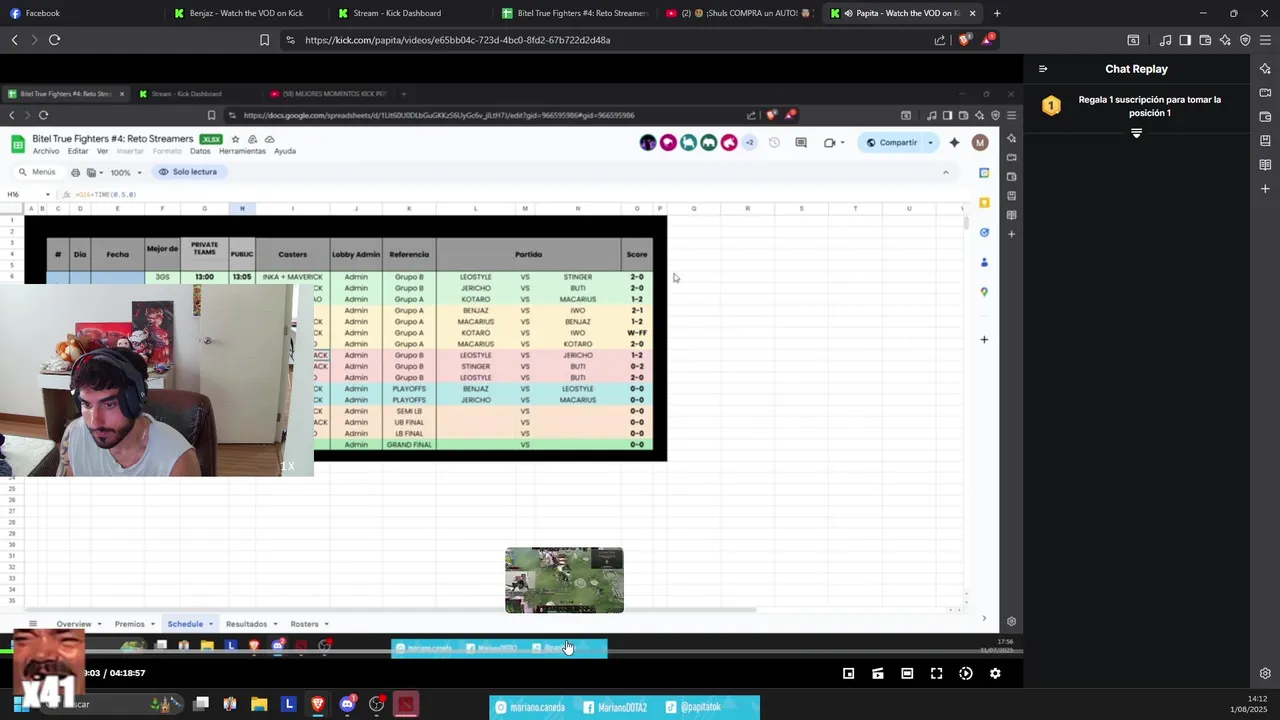Image resolution: width=1280 pixels, height=720 pixels.
Task: Open File Explorer from the taskbar
Action: click(x=259, y=704)
